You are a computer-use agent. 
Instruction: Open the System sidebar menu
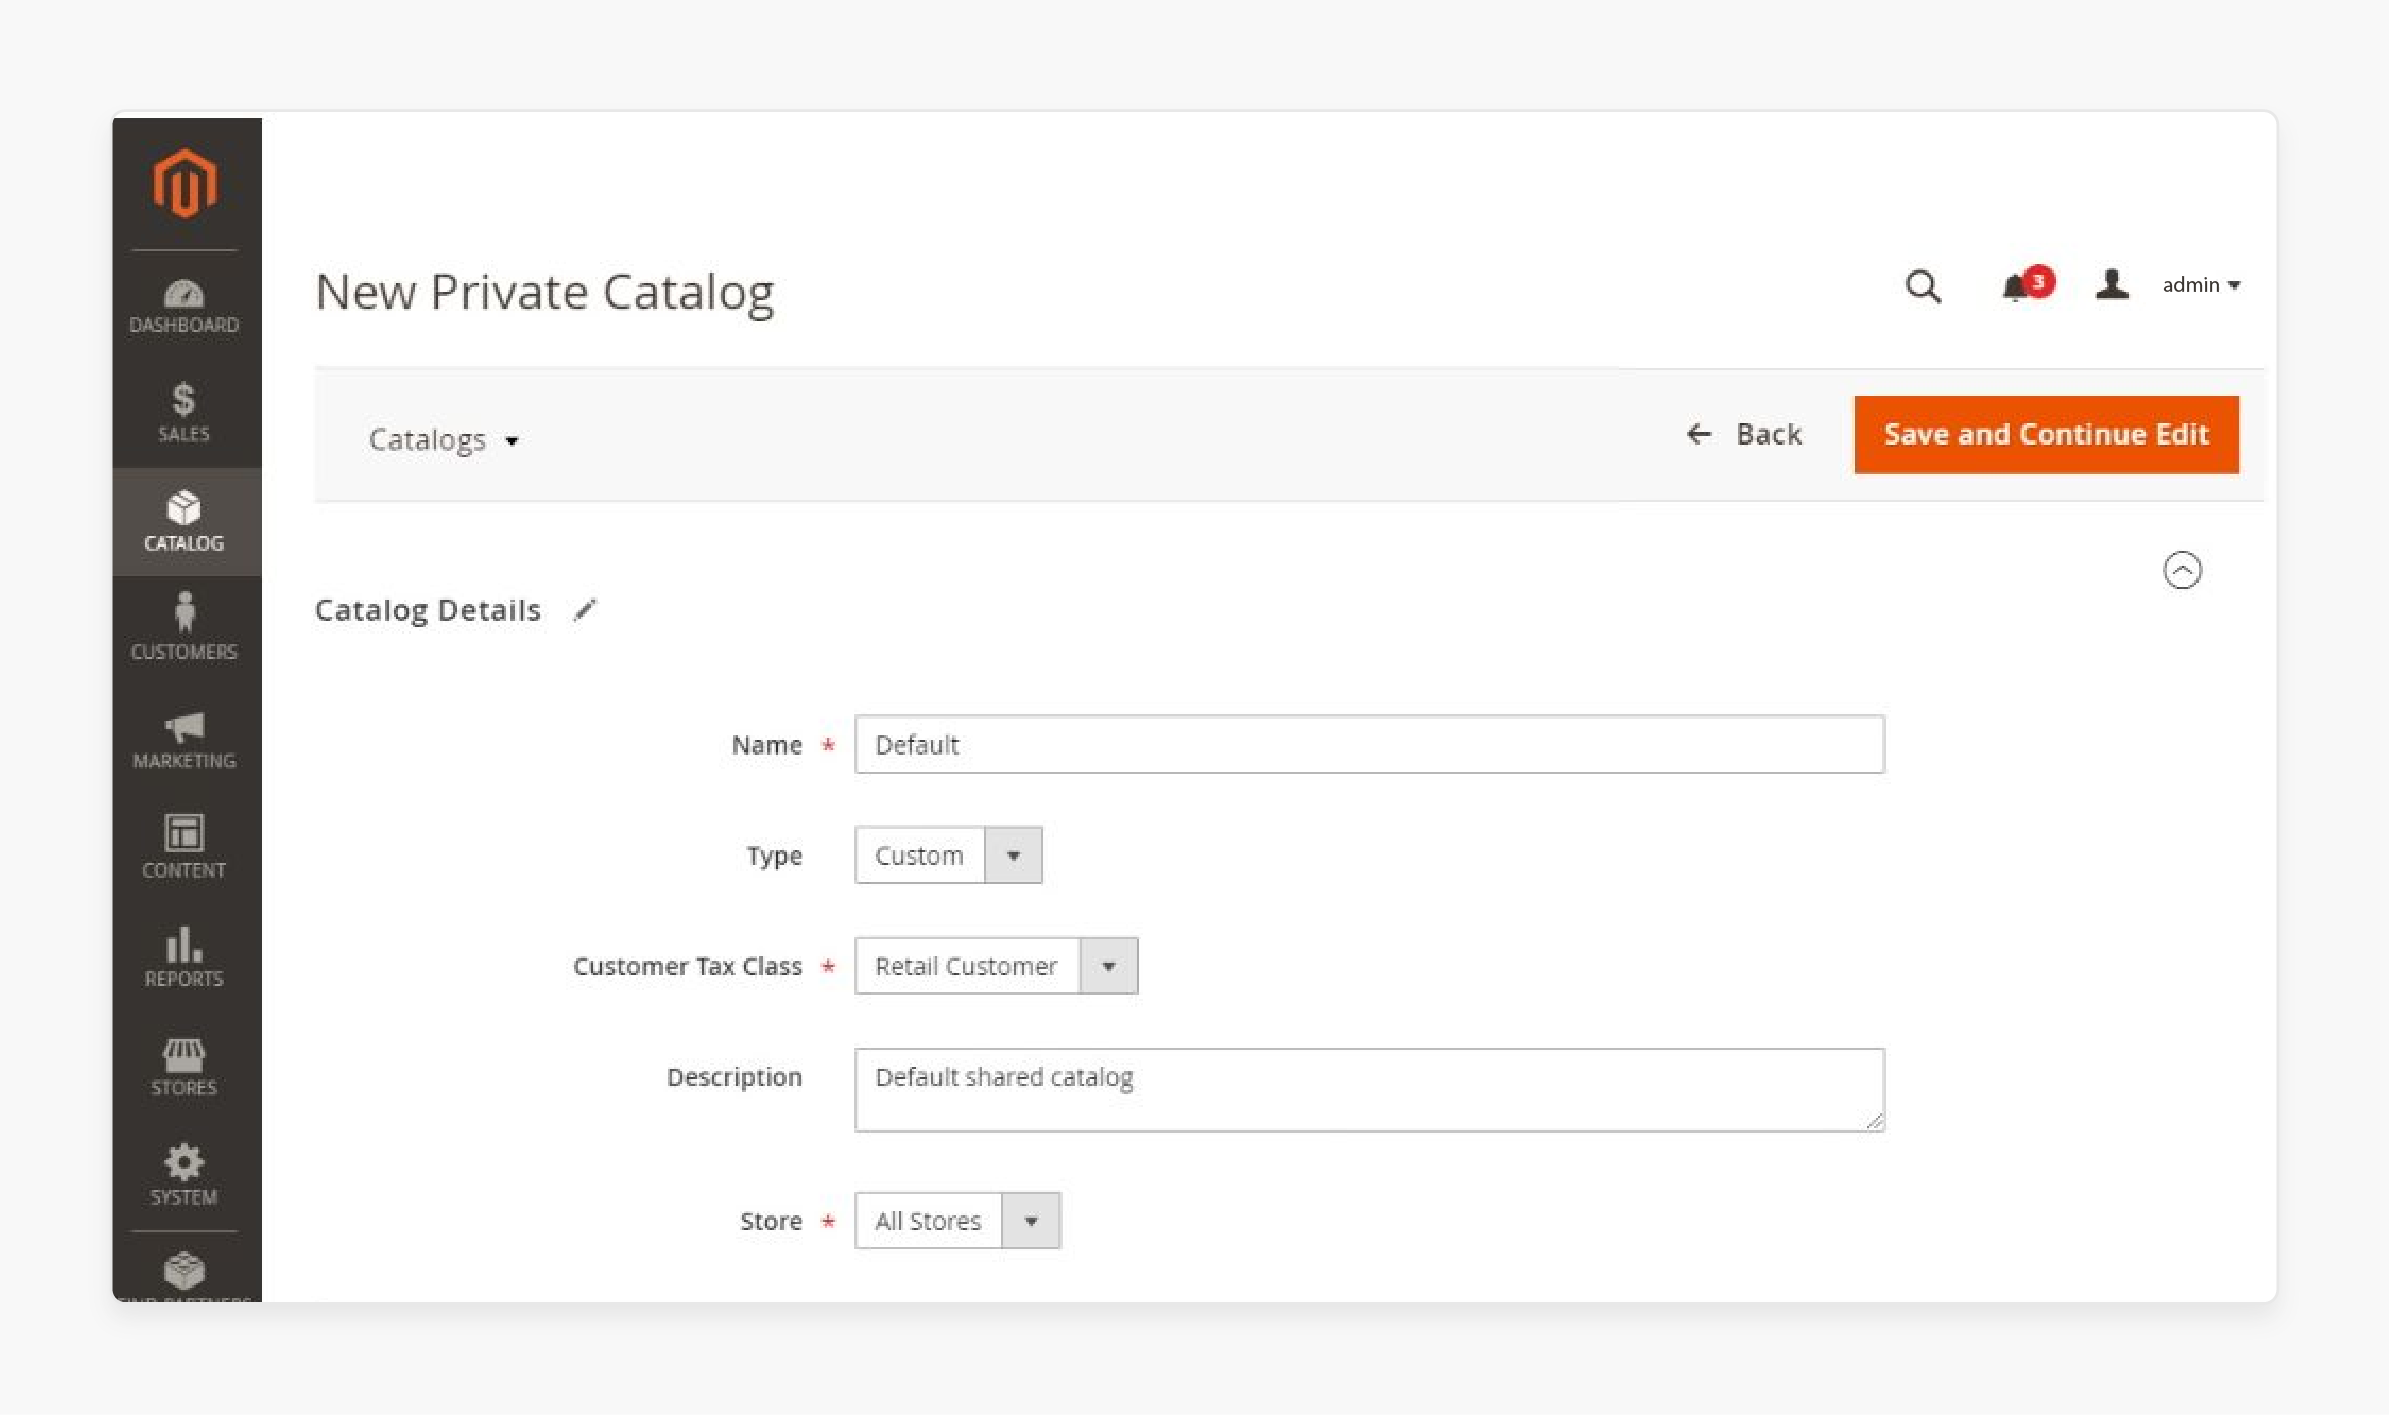(185, 1175)
